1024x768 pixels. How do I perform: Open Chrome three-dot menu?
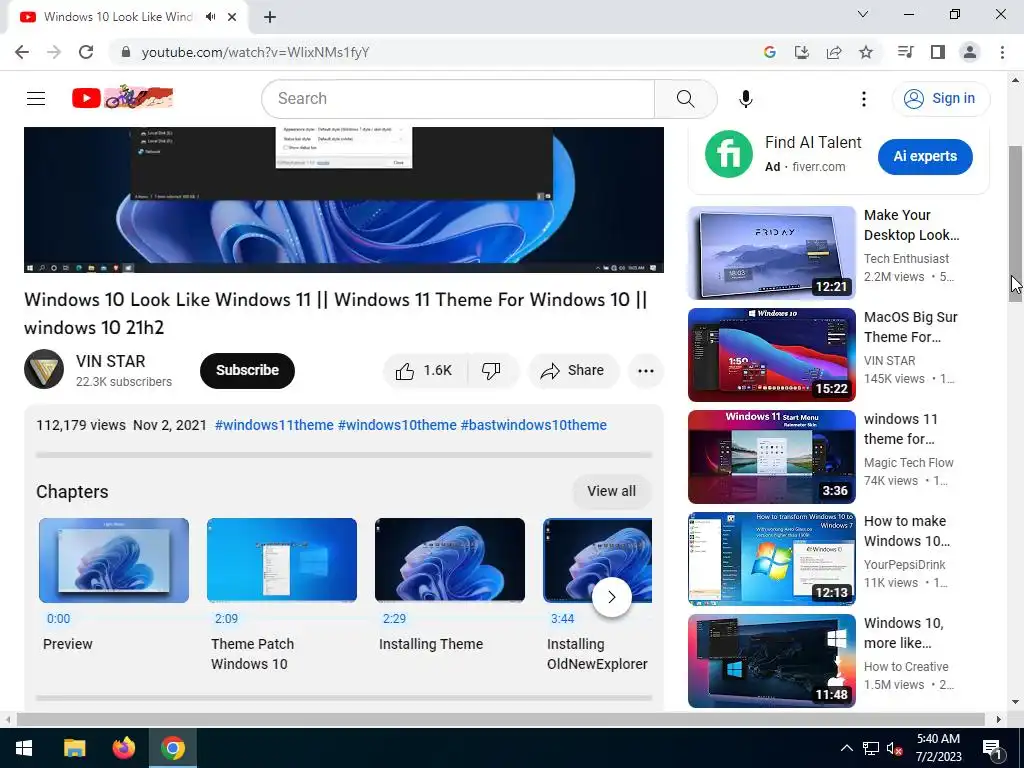click(1002, 52)
